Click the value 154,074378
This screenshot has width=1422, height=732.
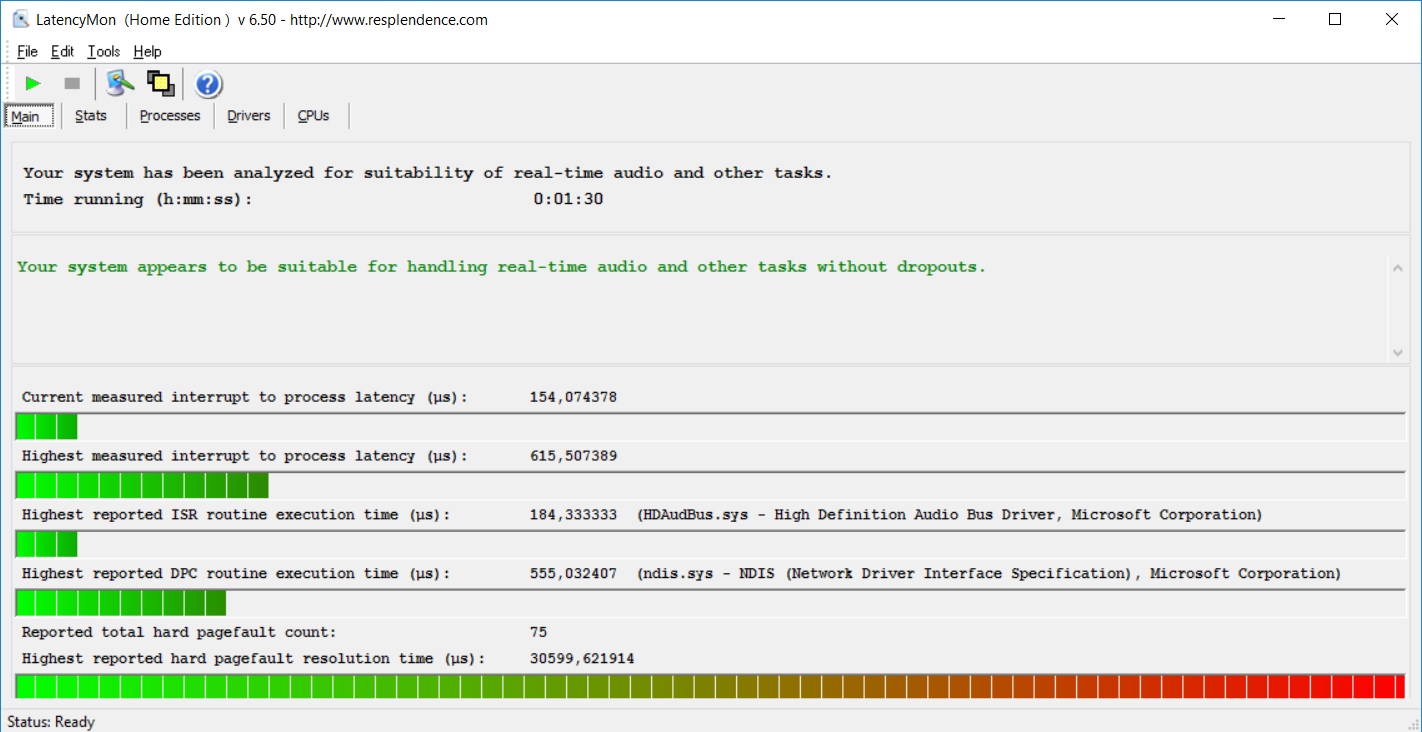pyautogui.click(x=573, y=397)
